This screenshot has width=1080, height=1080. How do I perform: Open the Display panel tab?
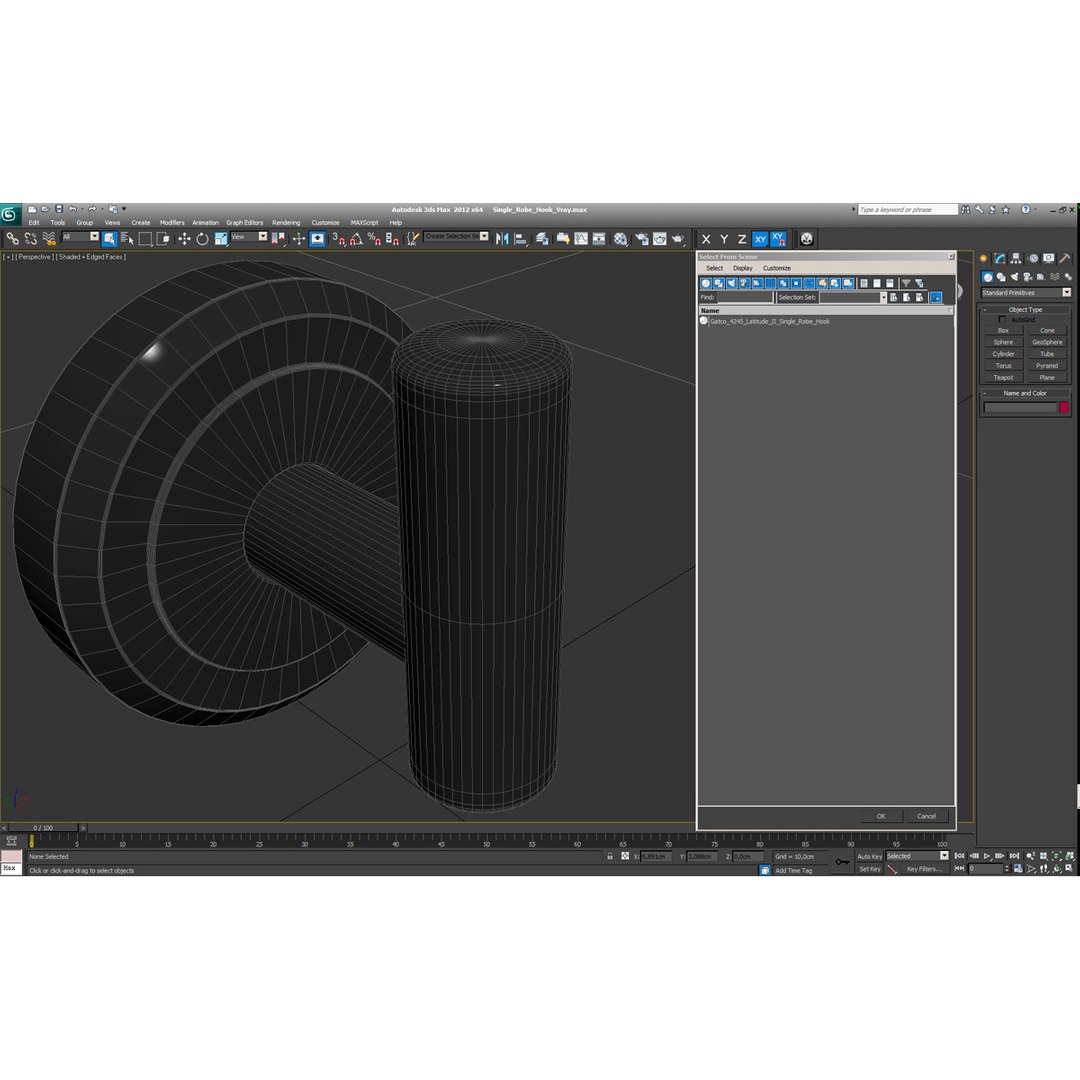coord(1048,258)
